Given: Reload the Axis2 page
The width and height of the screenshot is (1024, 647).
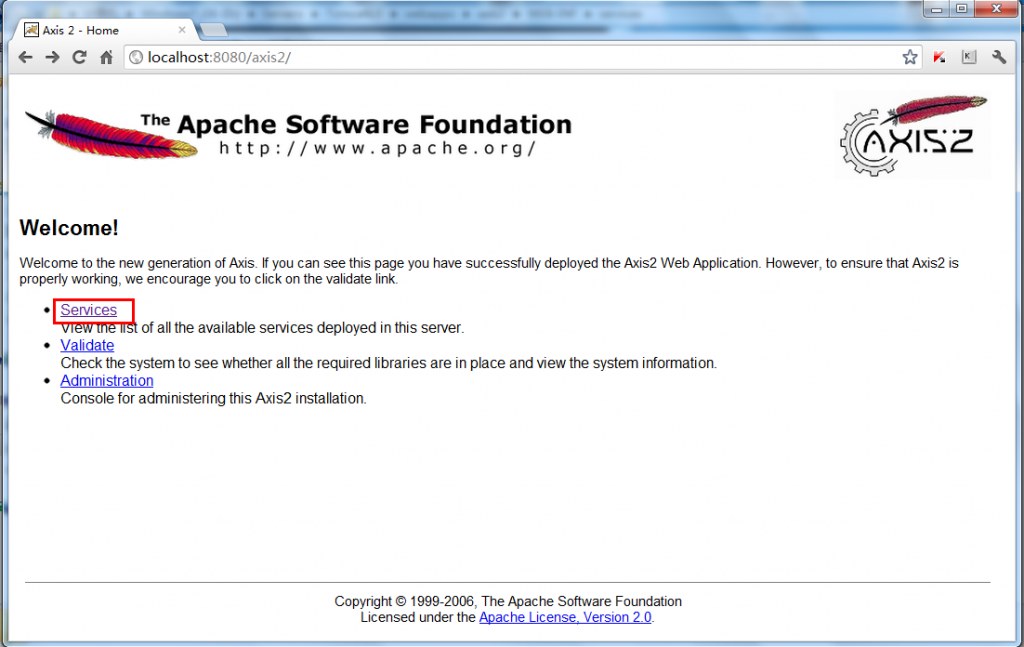Looking at the screenshot, I should 79,57.
